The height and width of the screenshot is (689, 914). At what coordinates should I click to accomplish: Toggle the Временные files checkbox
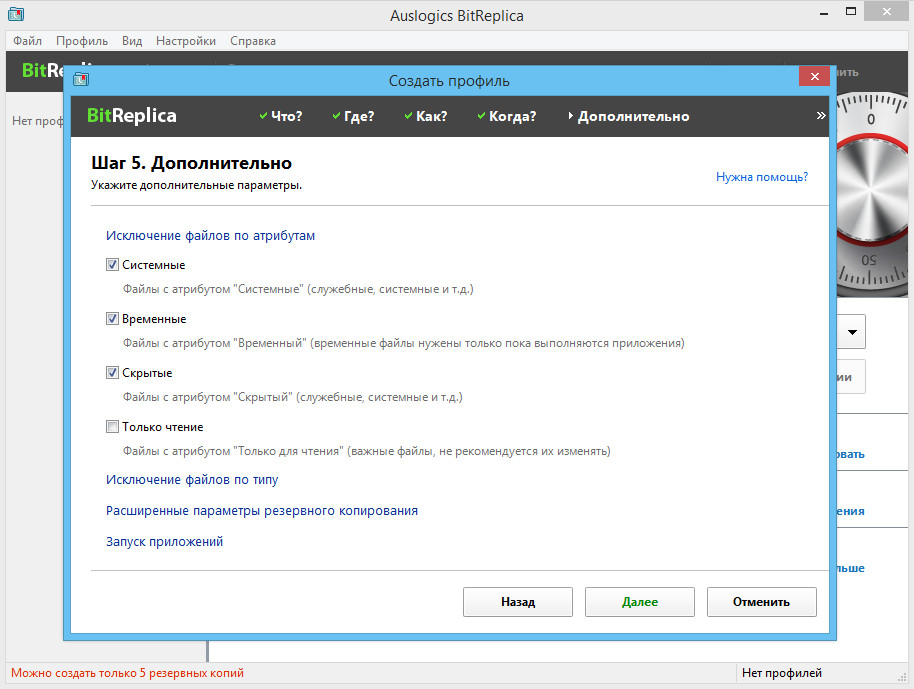click(113, 319)
